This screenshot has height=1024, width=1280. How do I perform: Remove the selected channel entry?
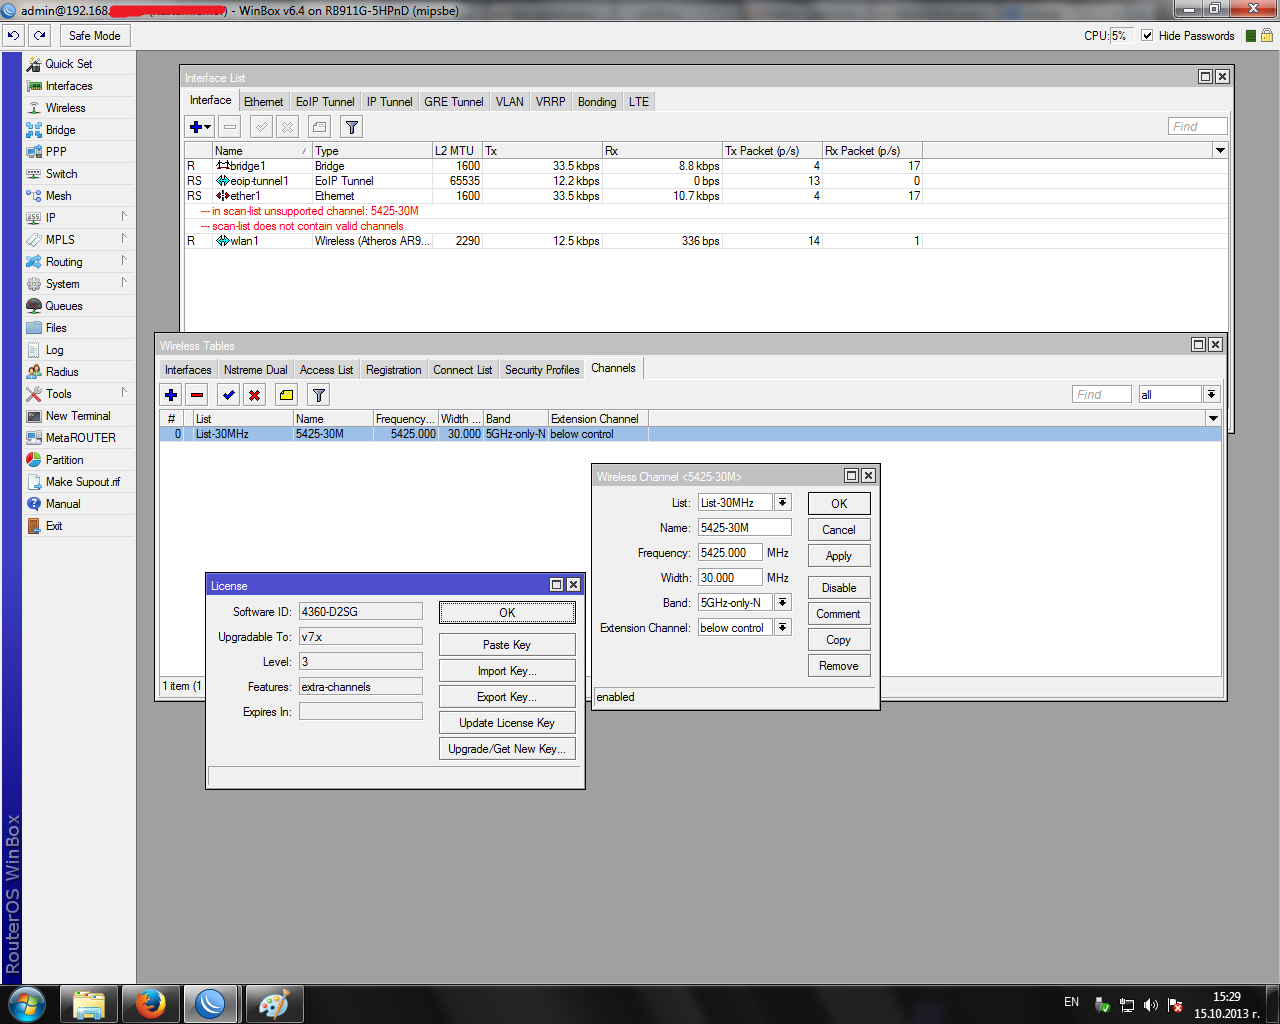[197, 394]
